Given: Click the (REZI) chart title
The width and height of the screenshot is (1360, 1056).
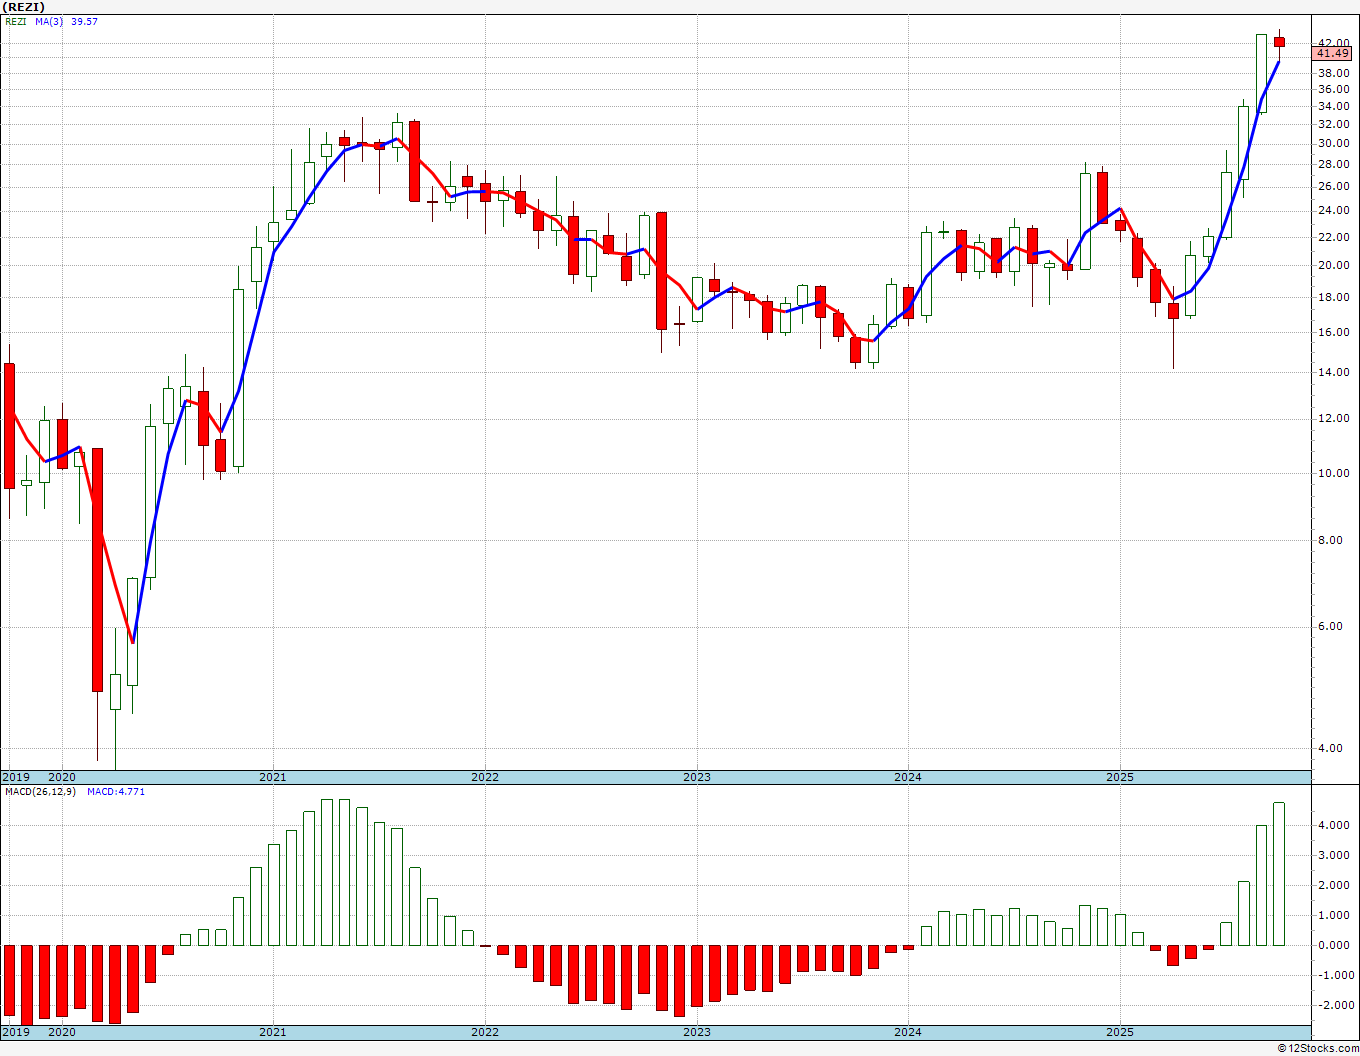Looking at the screenshot, I should [22, 6].
